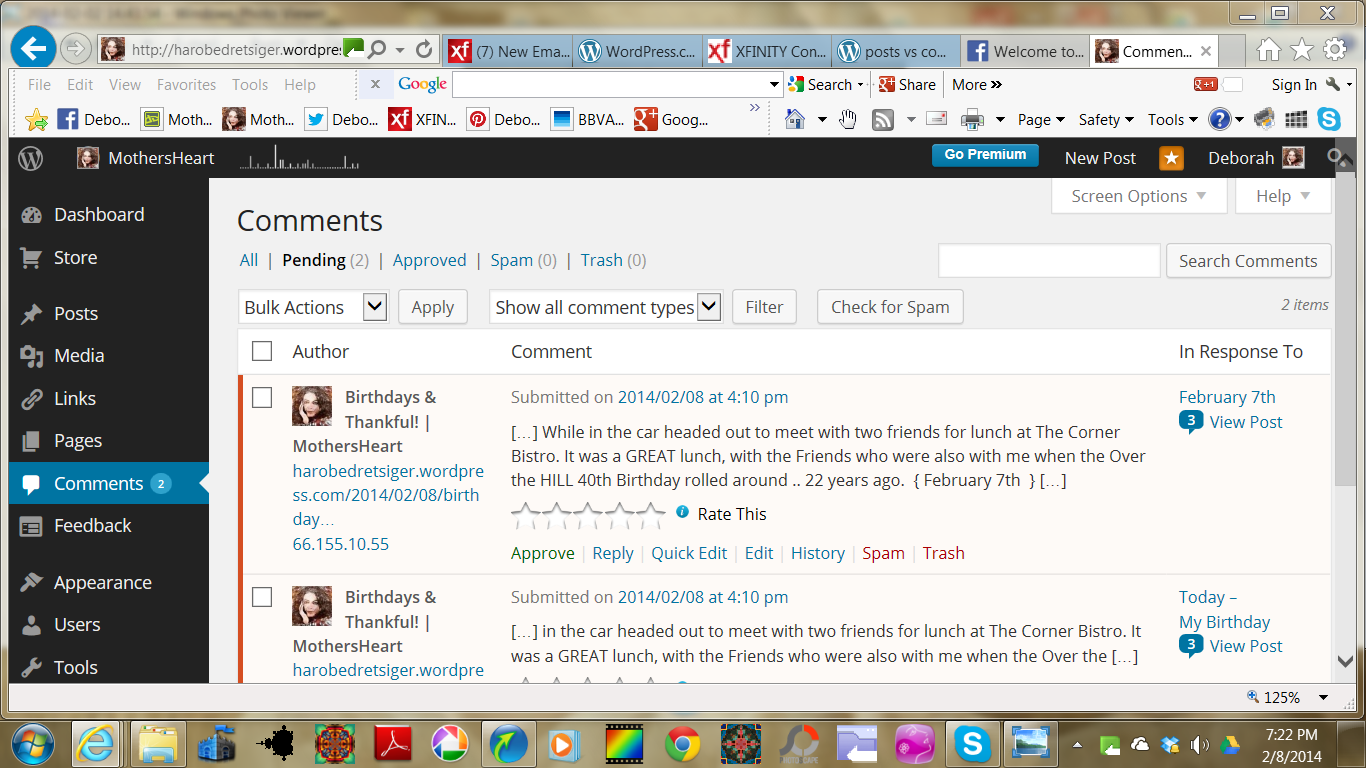This screenshot has height=768, width=1366.
Task: Tick the checkbox for the first comment
Action: 262,398
